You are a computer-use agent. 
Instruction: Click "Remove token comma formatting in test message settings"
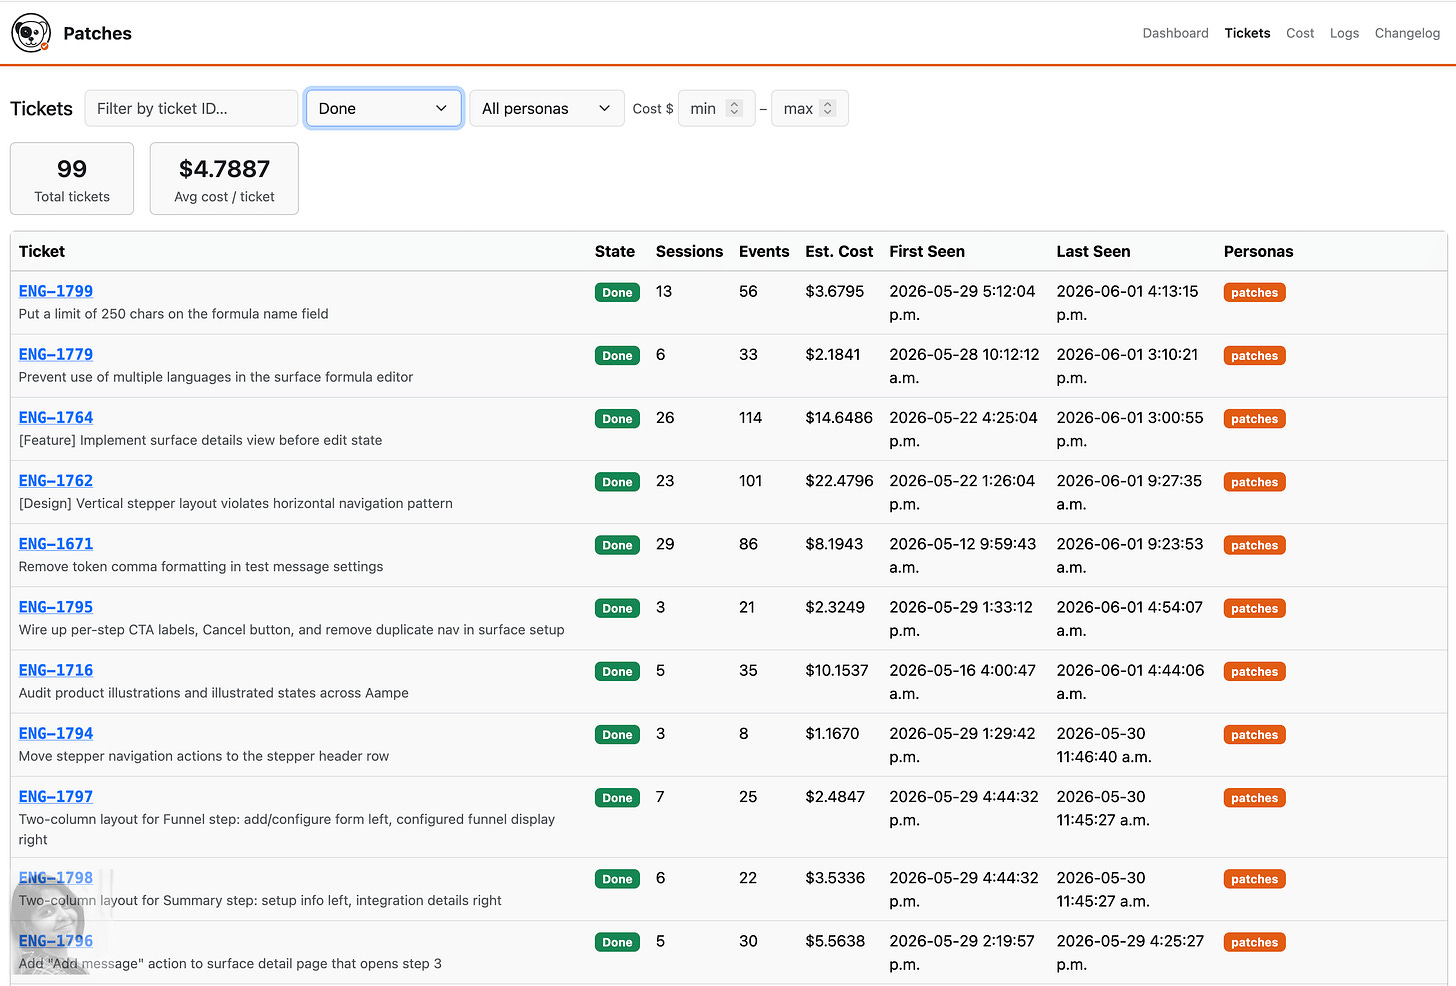point(201,566)
